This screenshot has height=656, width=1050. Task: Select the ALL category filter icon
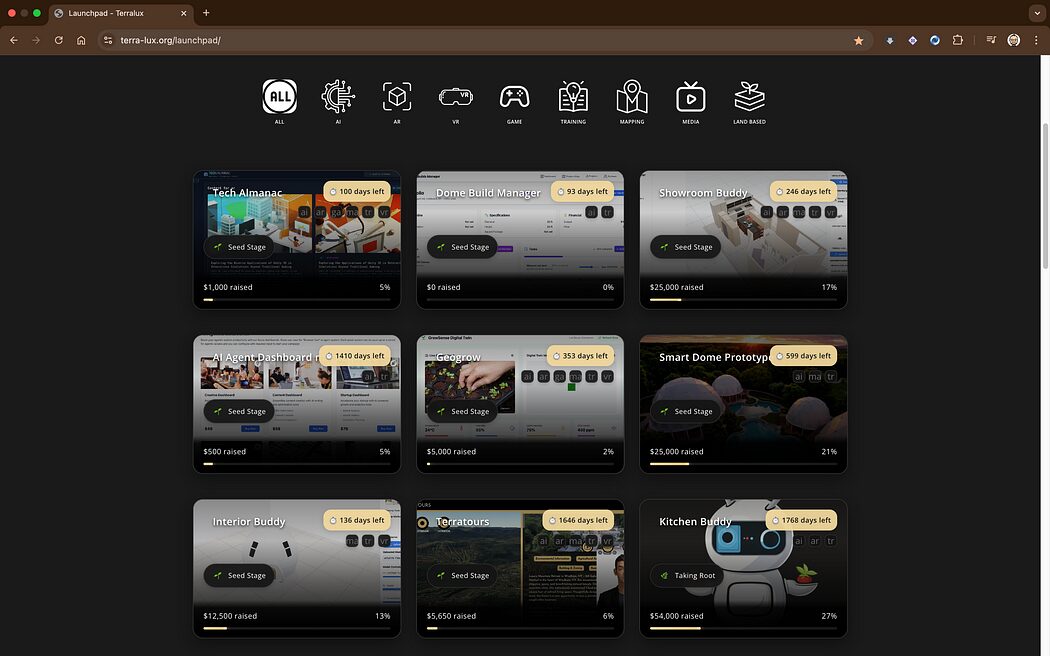280,97
